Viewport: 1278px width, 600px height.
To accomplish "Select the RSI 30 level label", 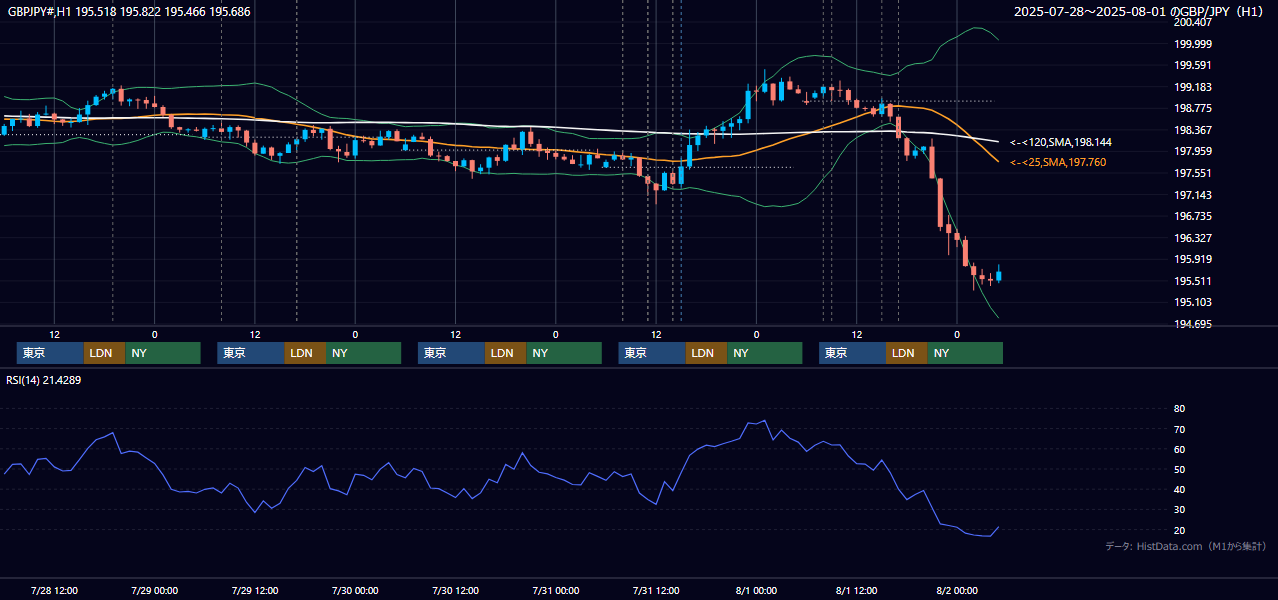I will (1180, 510).
